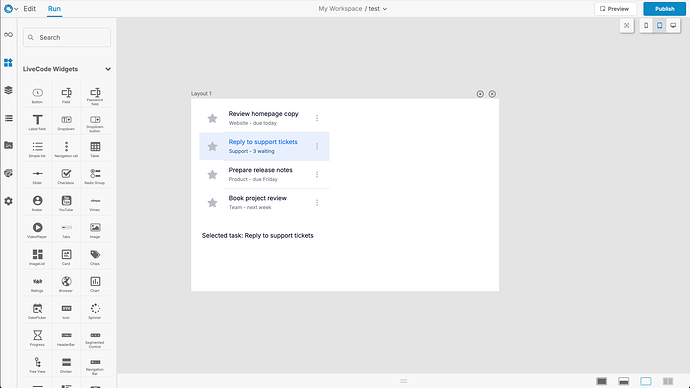The width and height of the screenshot is (690, 388).
Task: Select the Table widget
Action: point(95,149)
